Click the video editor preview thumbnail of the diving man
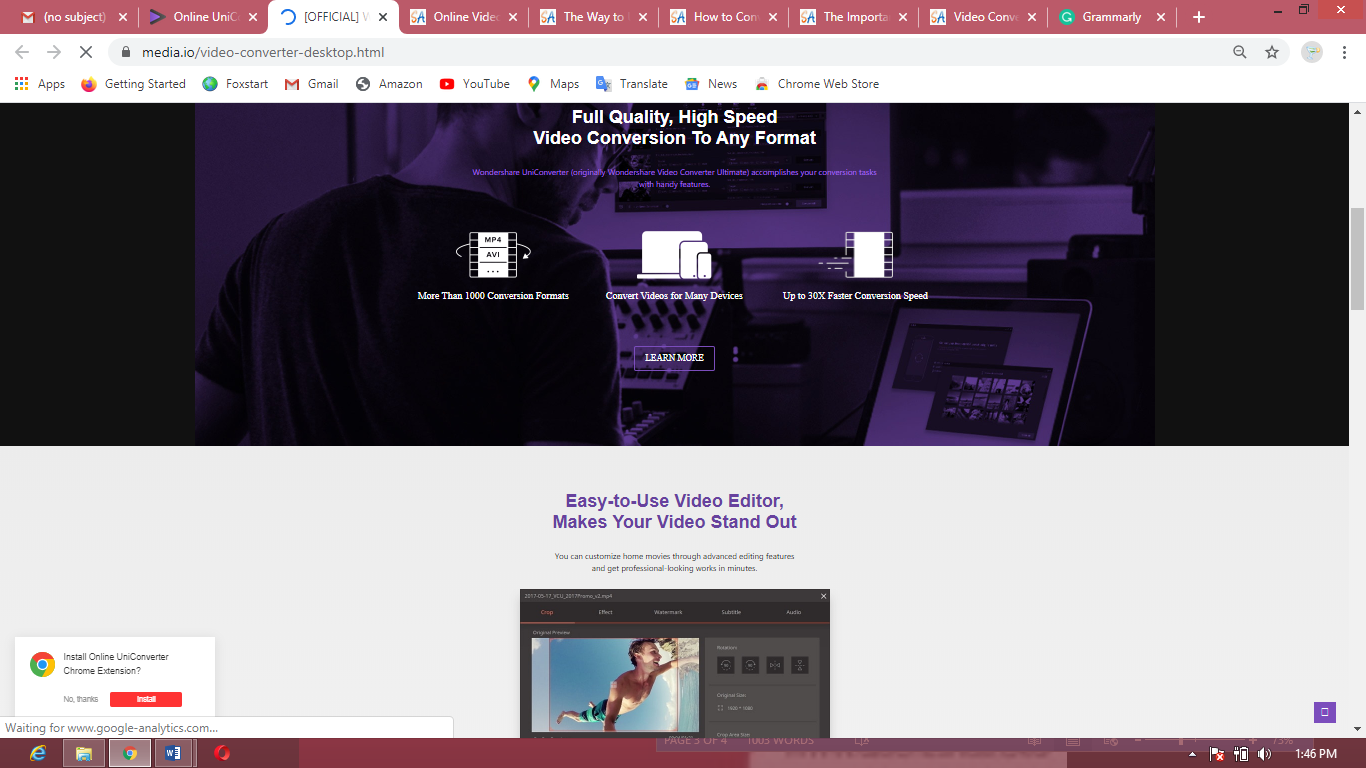This screenshot has width=1366, height=768. (615, 686)
